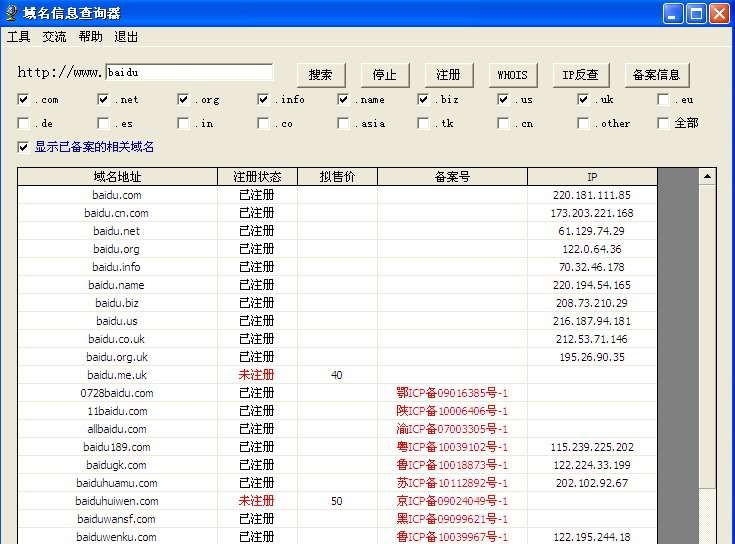The height and width of the screenshot is (544, 735).
Task: Select the baiduwansf.com domain
Action: [x=117, y=519]
